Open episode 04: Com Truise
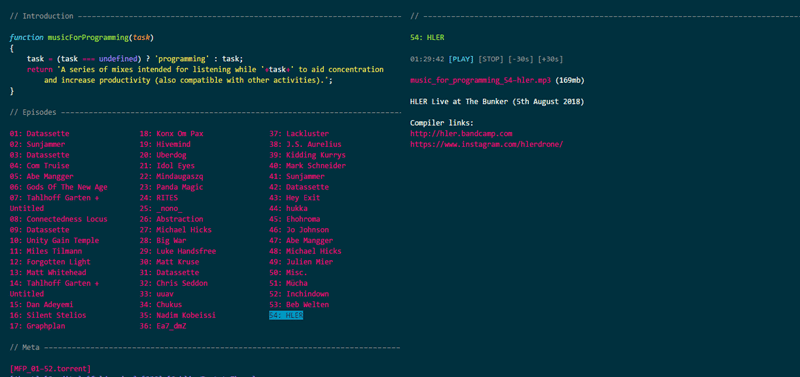 pos(39,166)
